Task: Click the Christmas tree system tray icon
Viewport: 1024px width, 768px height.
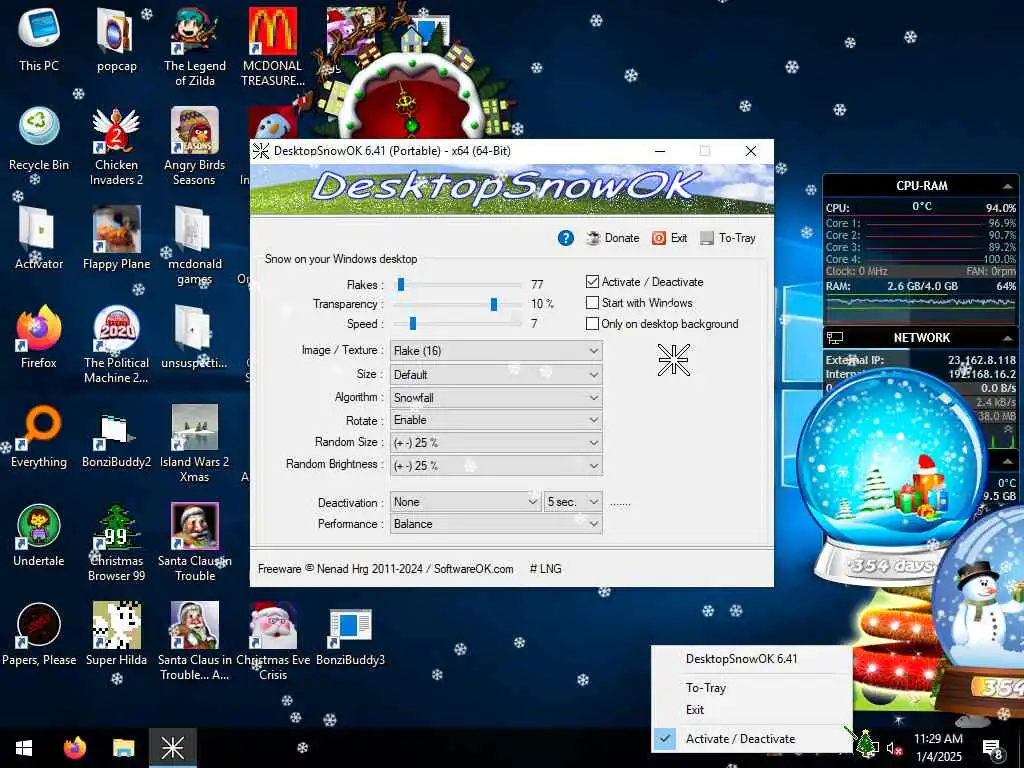Action: pos(867,744)
